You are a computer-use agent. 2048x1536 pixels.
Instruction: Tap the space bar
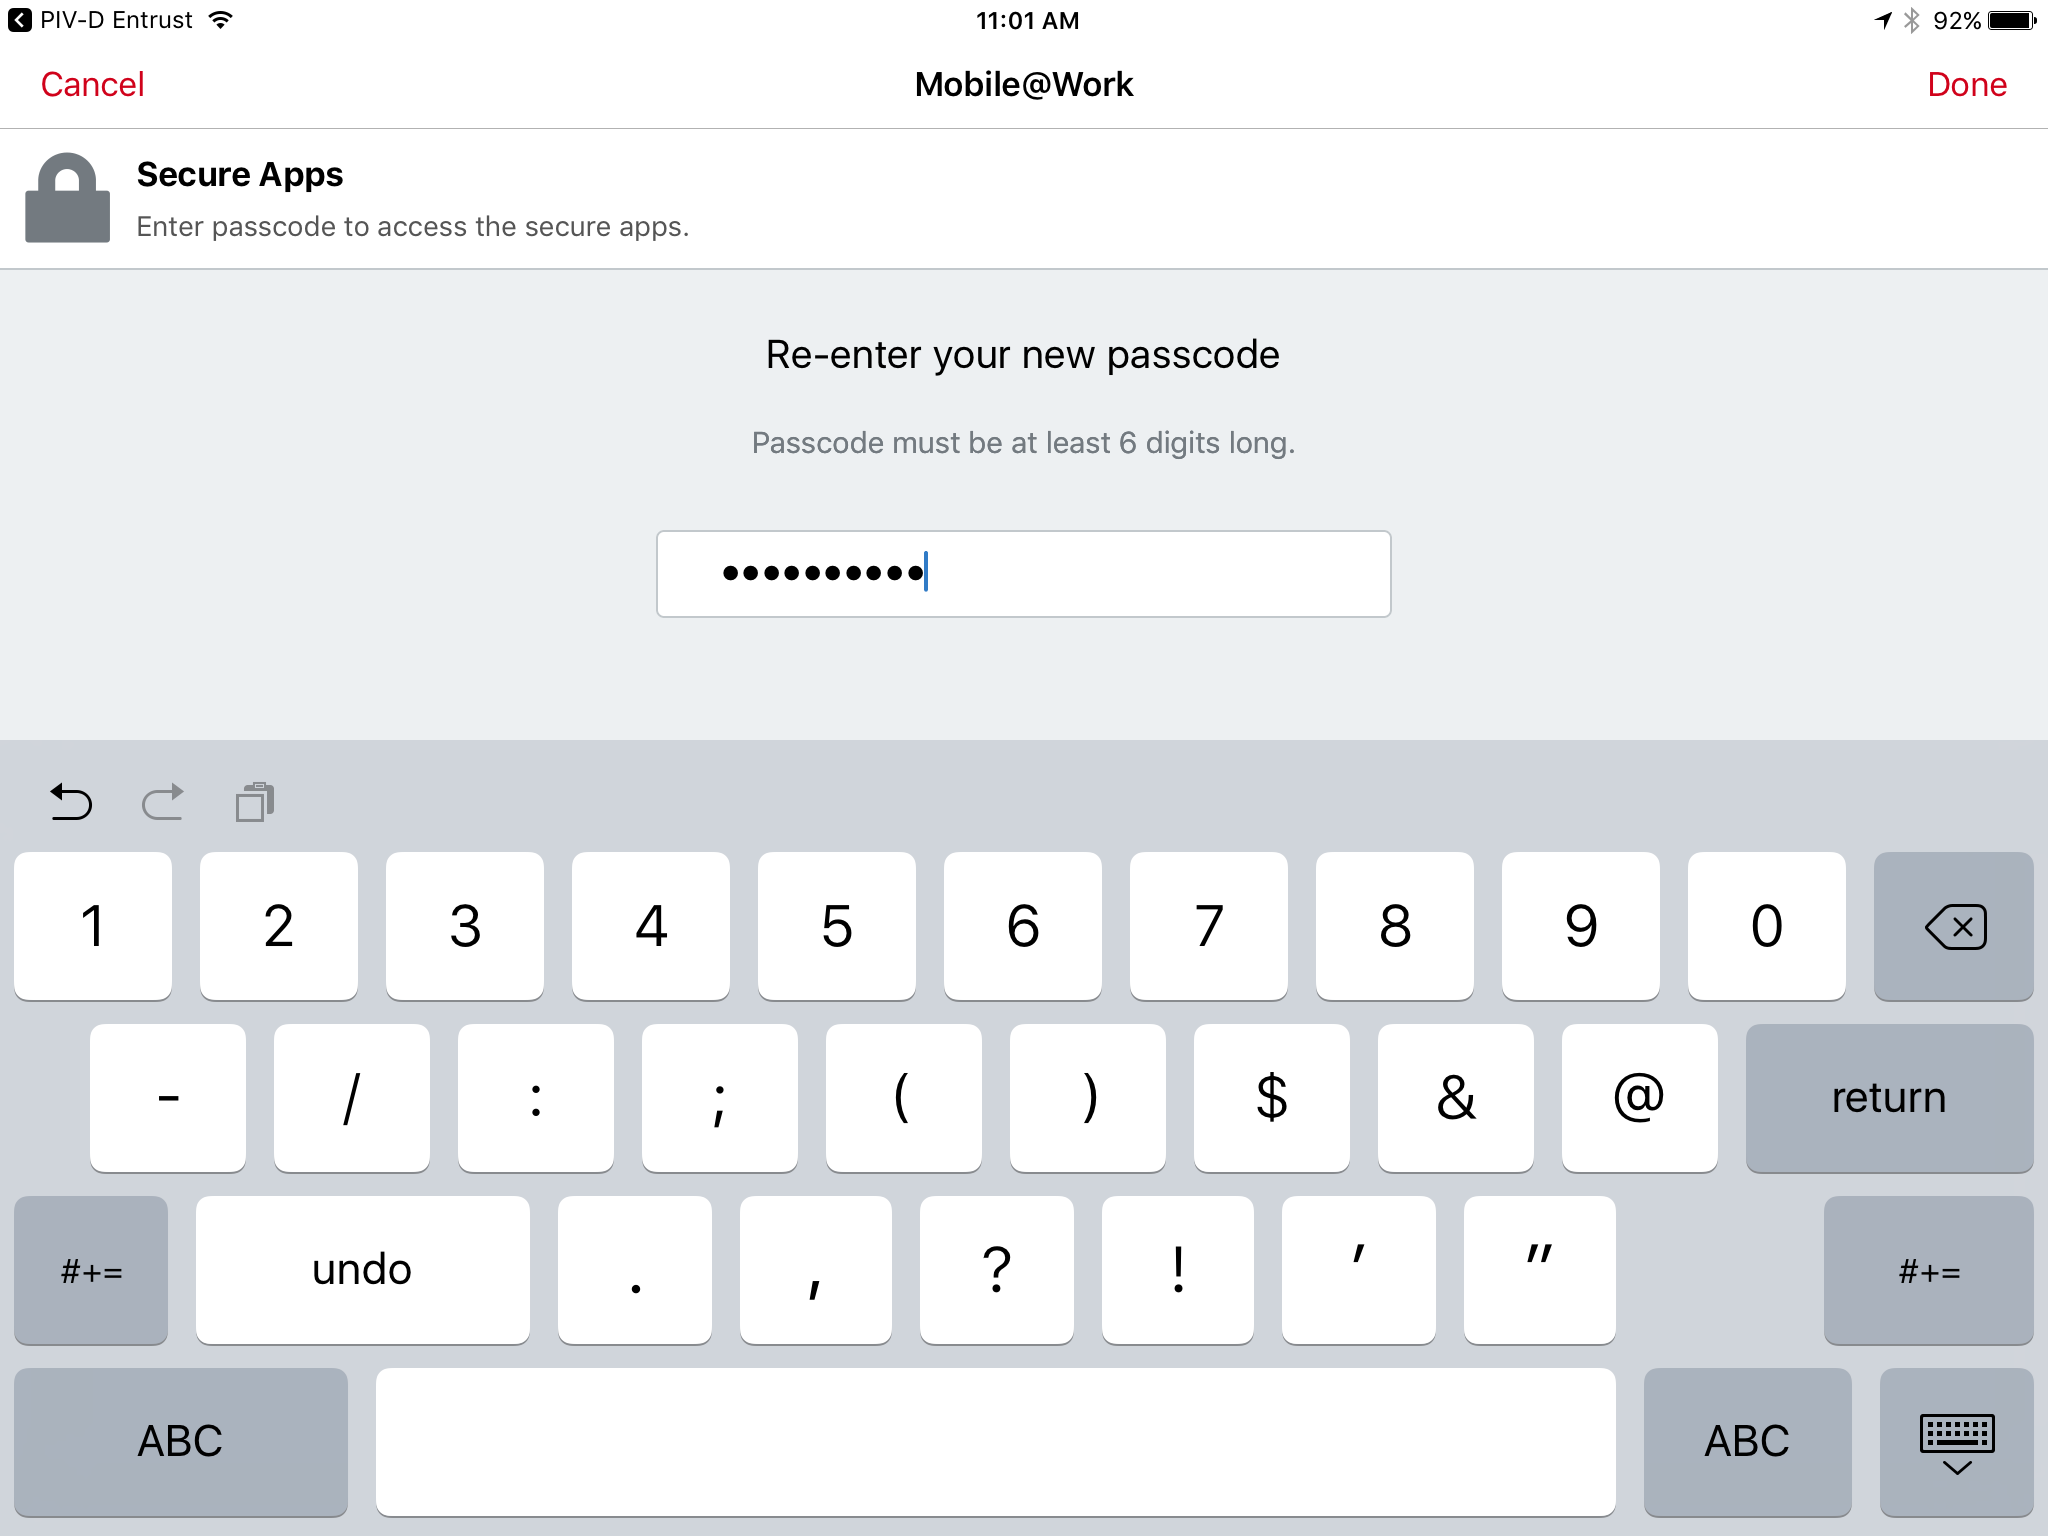[x=995, y=1442]
